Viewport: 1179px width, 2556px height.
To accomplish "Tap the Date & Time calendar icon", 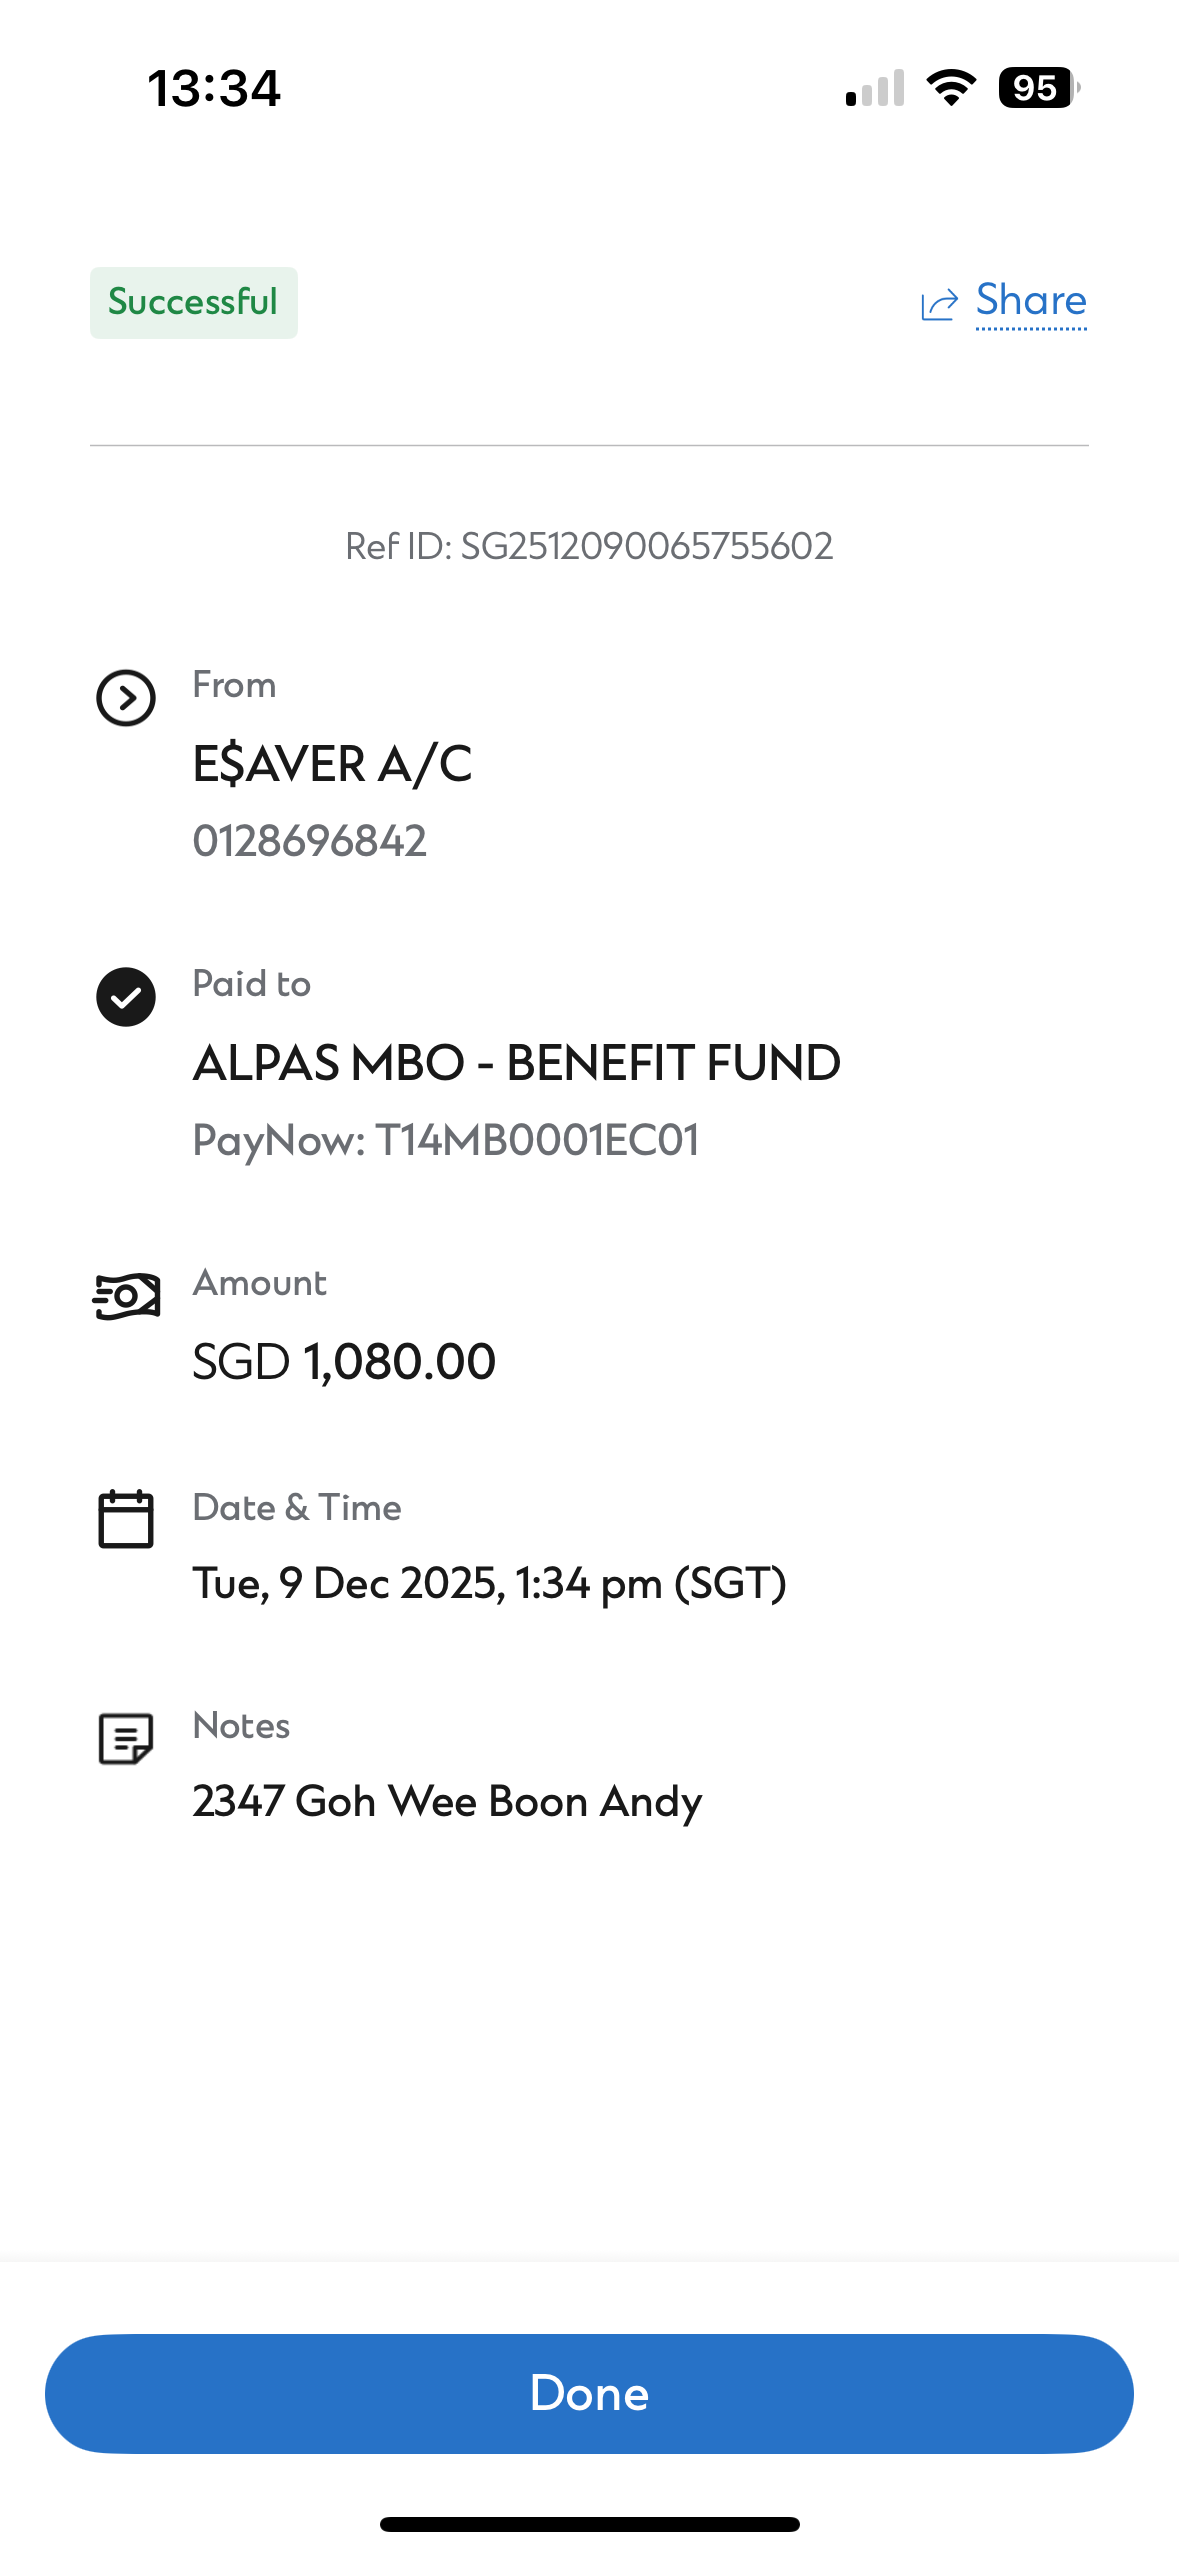I will [x=126, y=1519].
